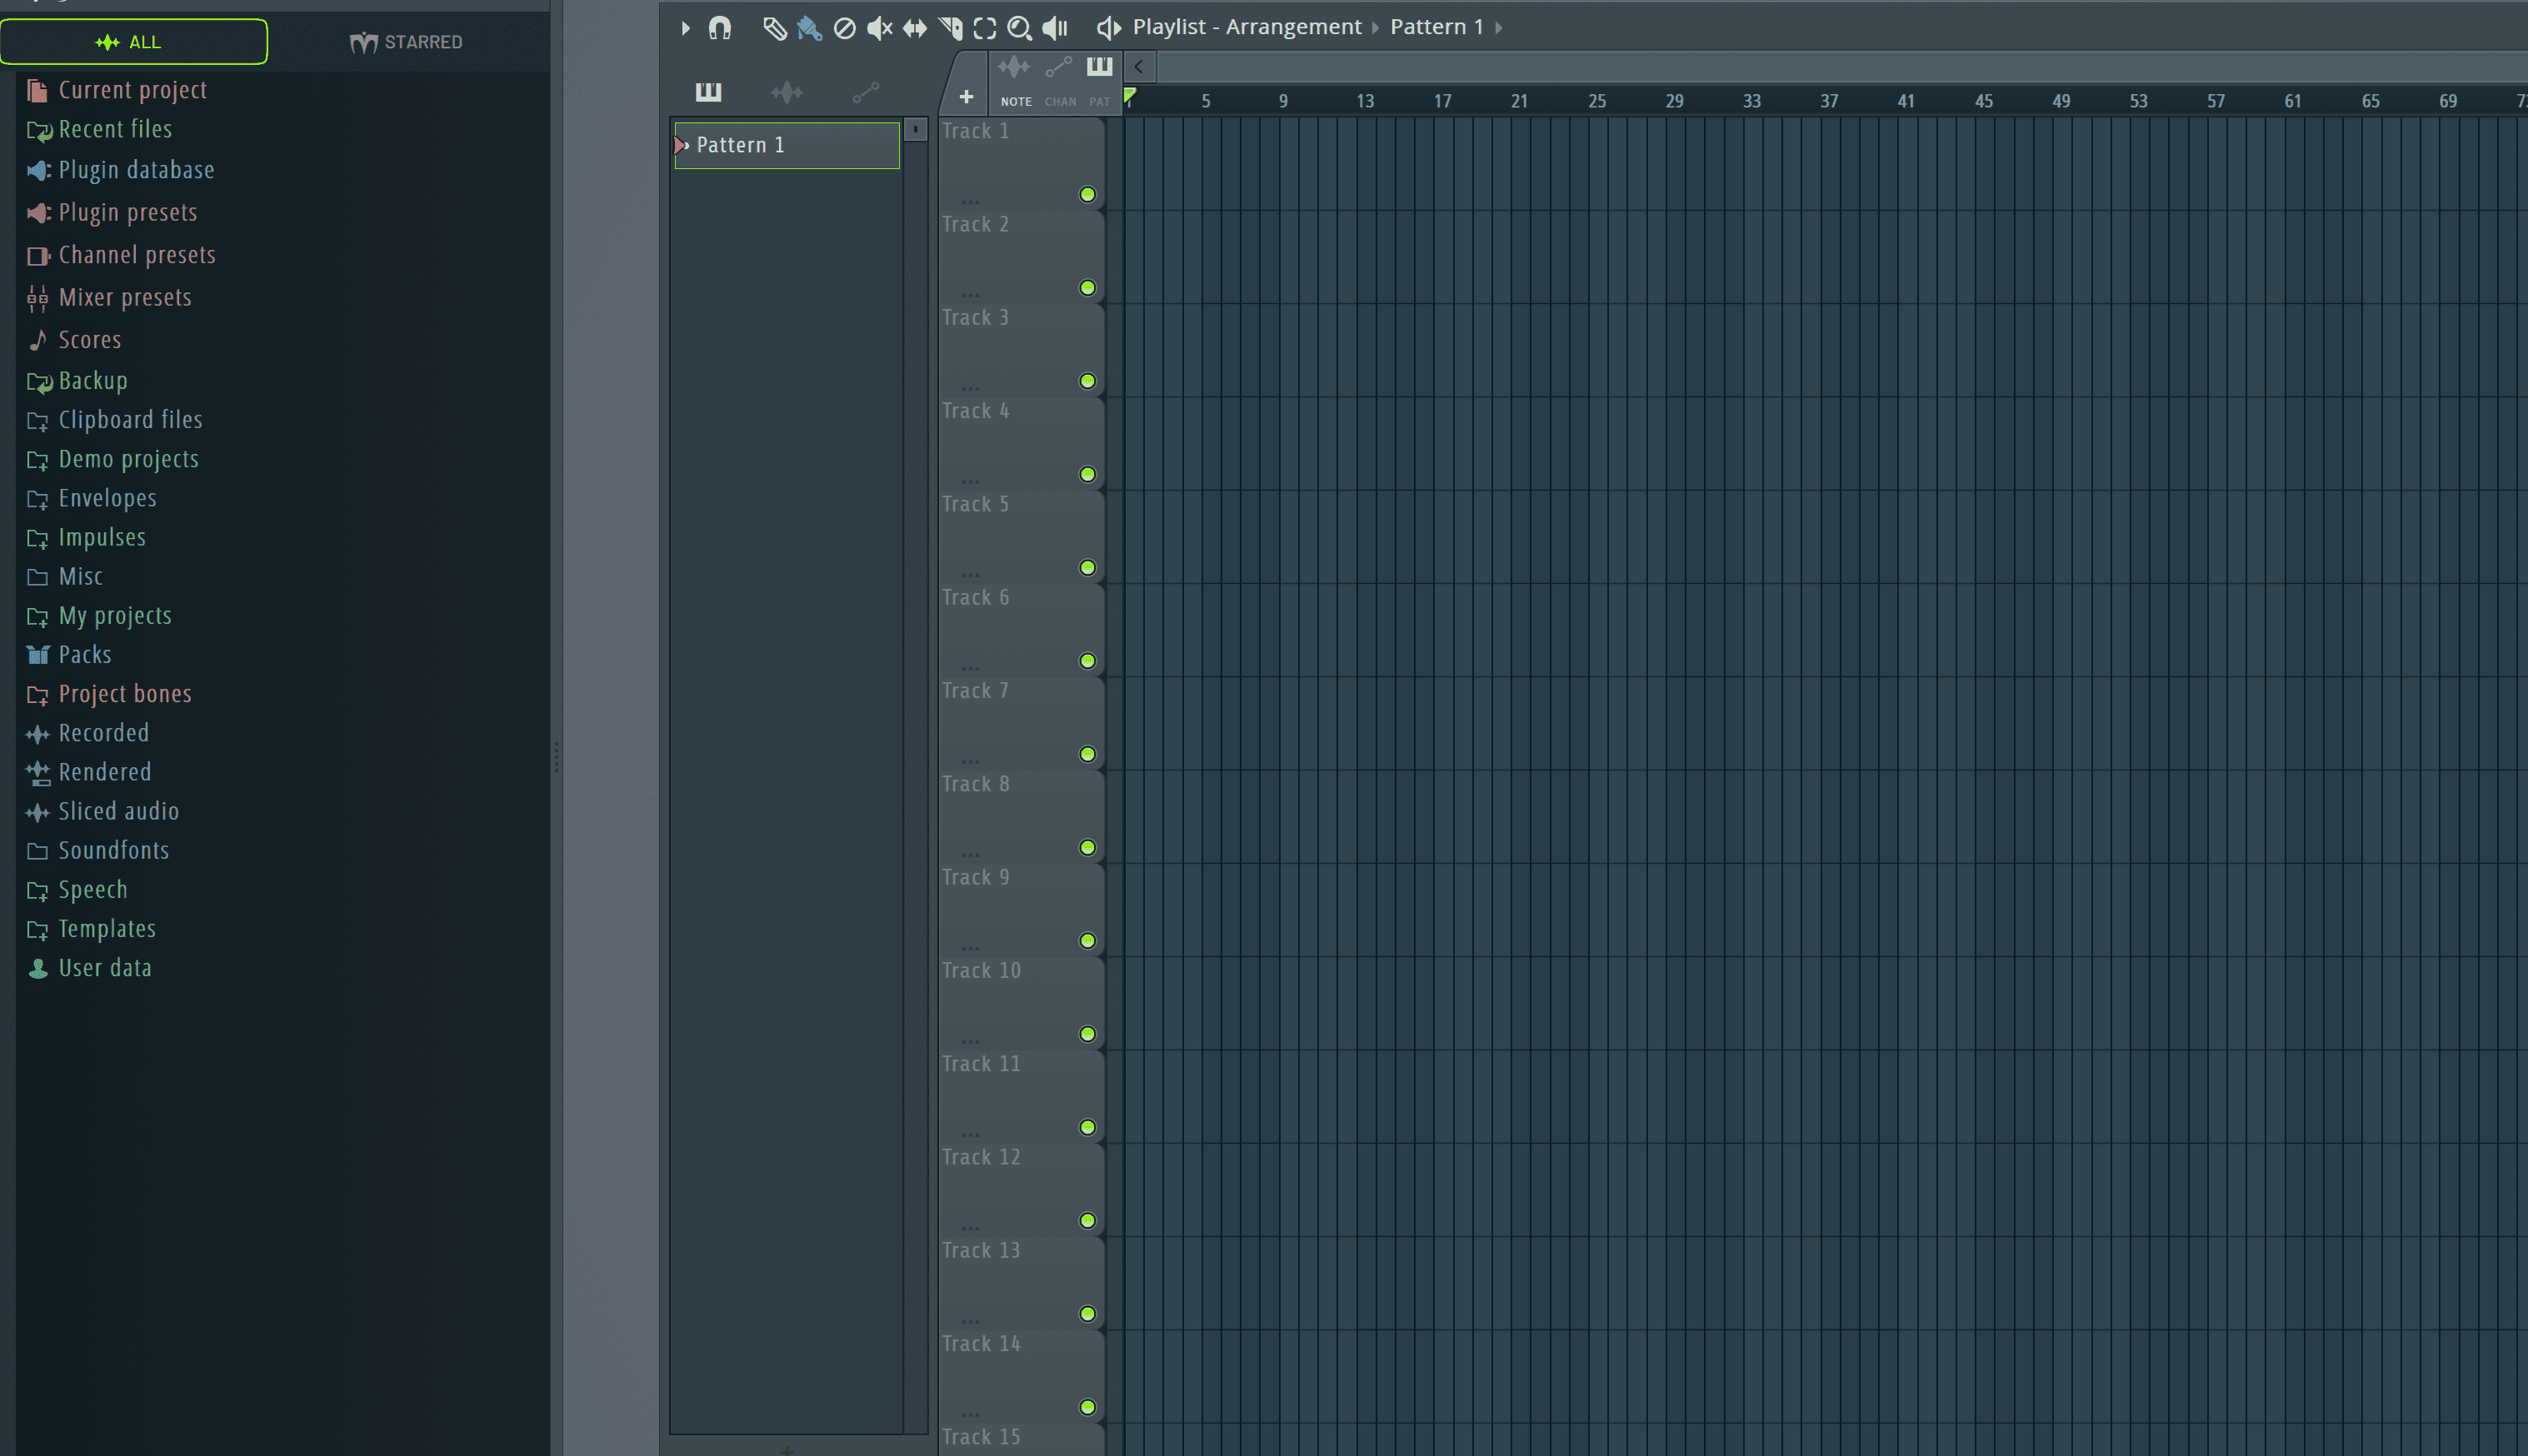Mute Track 5 with green toggle
Viewport: 2528px width, 1456px height.
point(1087,568)
